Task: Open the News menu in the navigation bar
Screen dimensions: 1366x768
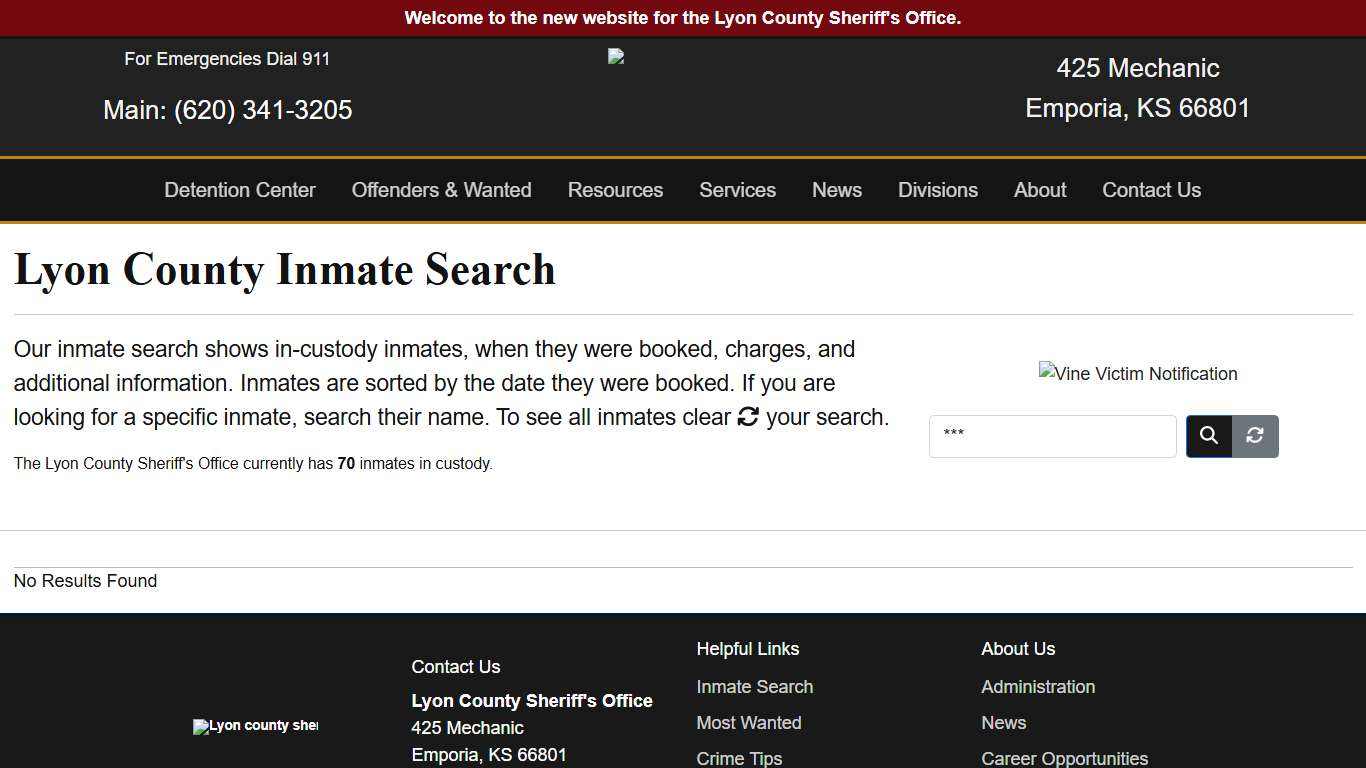Action: 836,190
